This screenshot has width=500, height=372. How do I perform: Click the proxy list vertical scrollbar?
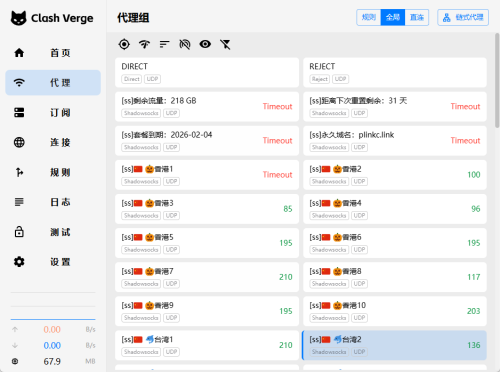click(x=497, y=80)
